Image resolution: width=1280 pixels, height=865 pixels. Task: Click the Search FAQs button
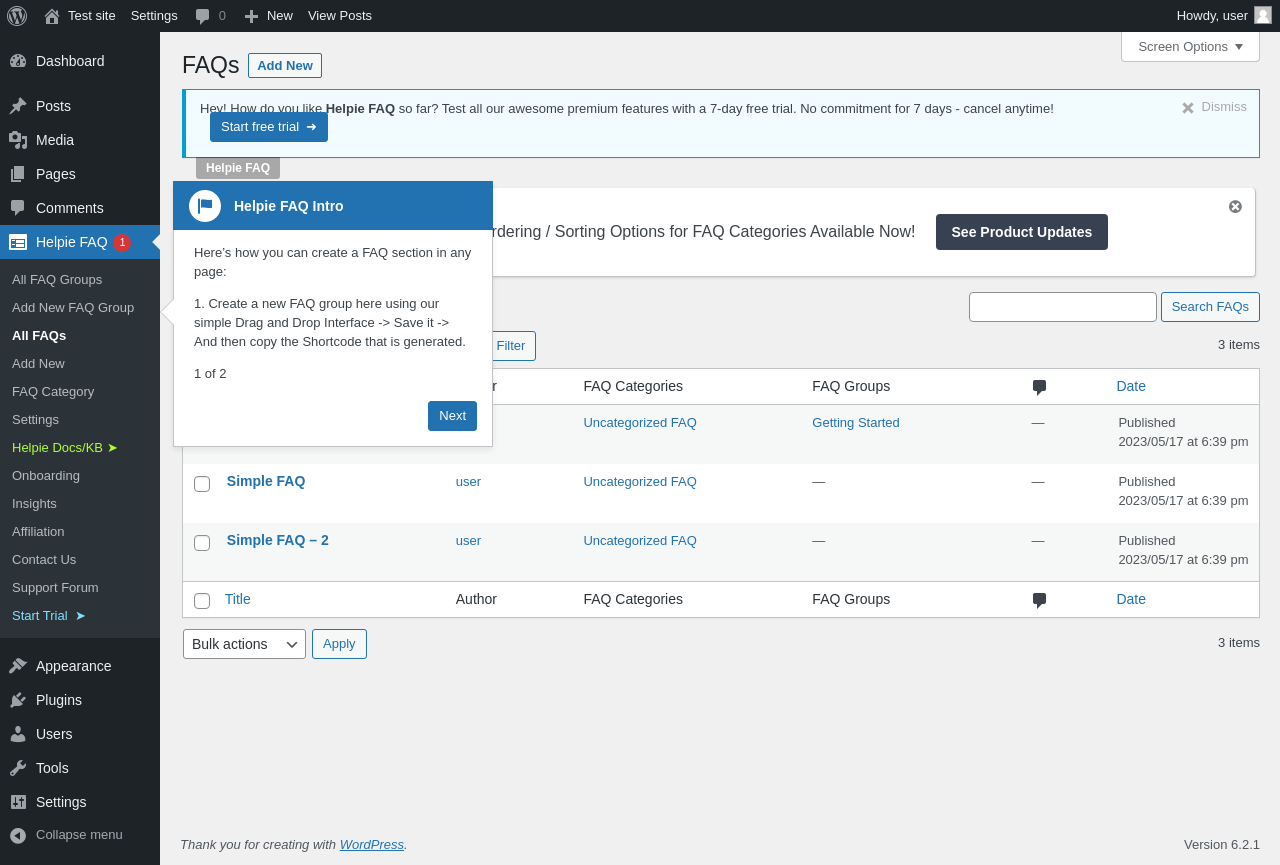[1210, 307]
